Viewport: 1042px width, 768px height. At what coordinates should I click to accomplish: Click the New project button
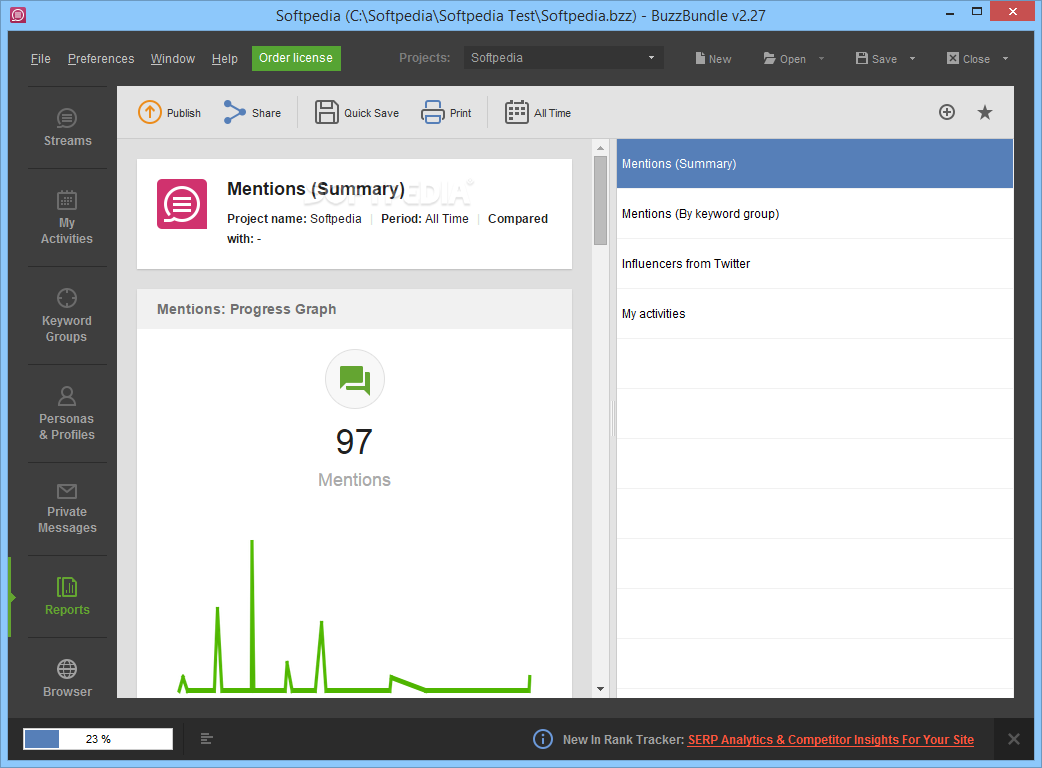[713, 58]
